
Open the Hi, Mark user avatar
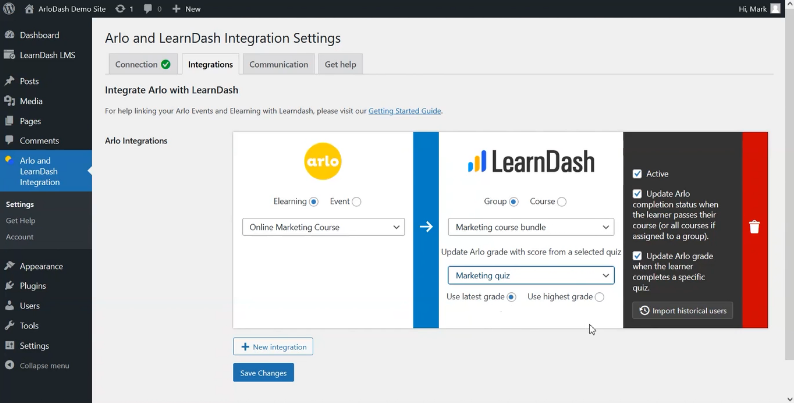coord(775,9)
